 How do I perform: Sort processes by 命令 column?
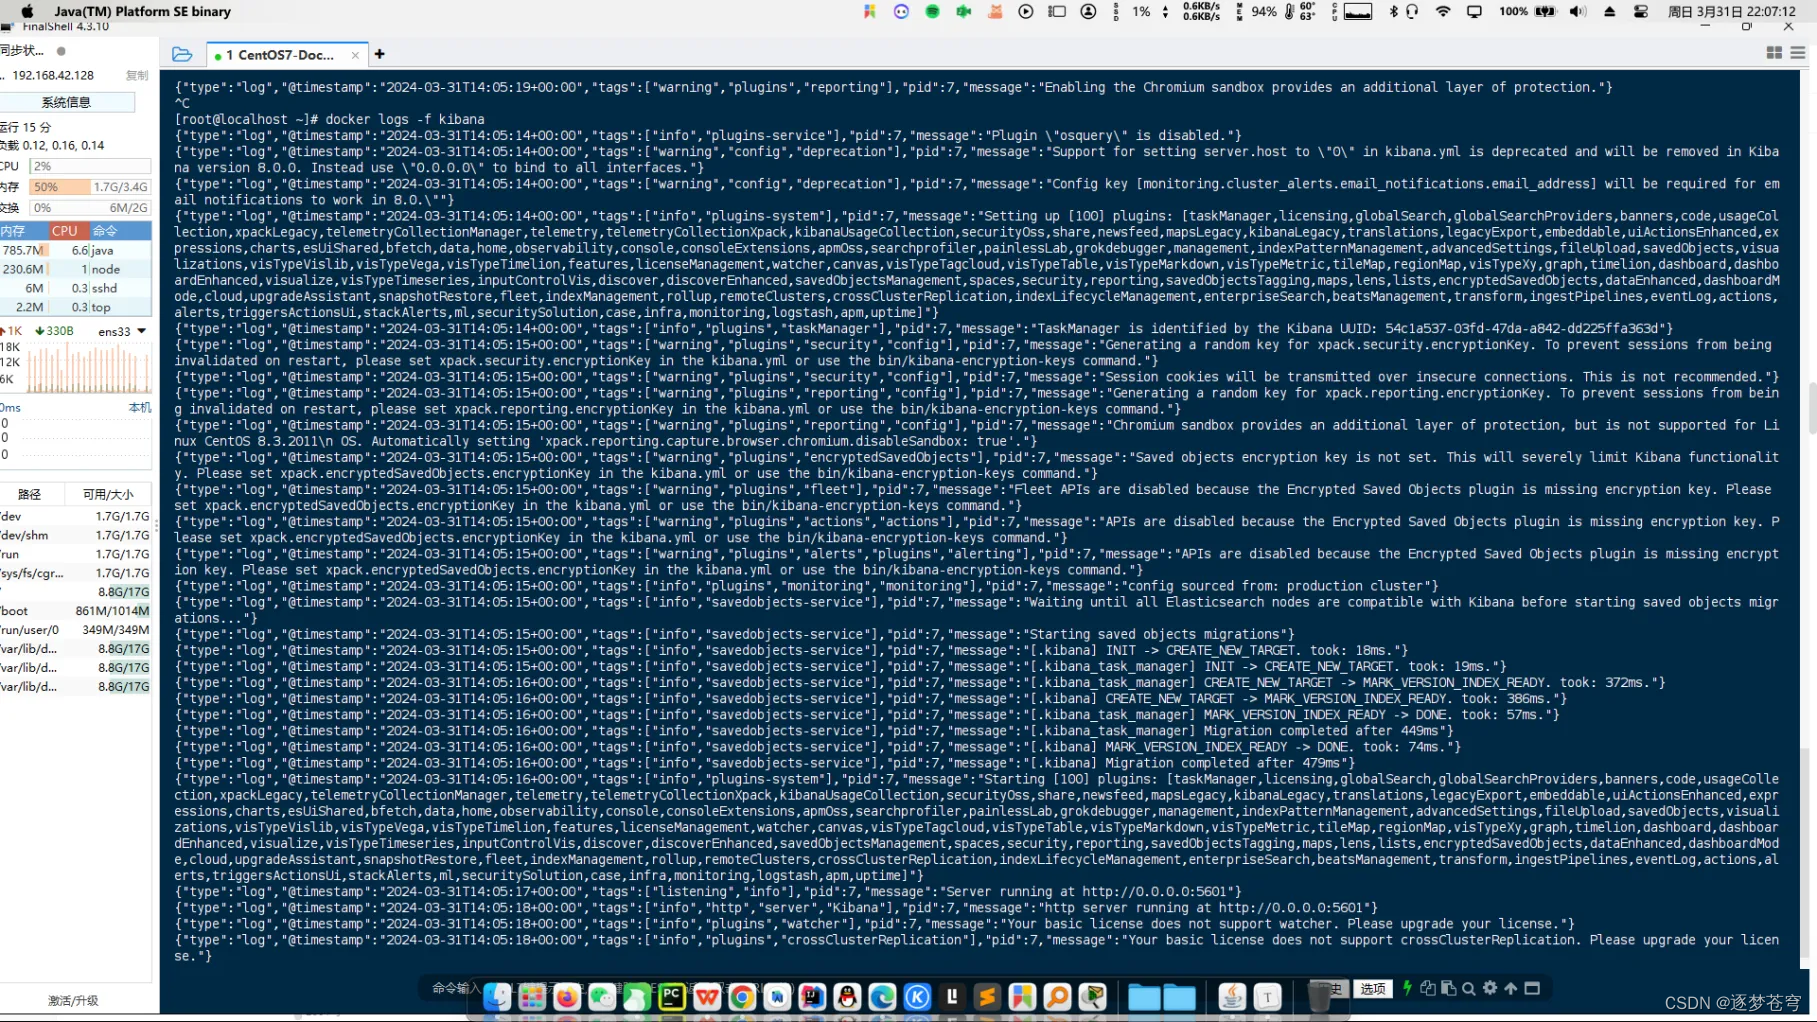(x=120, y=230)
